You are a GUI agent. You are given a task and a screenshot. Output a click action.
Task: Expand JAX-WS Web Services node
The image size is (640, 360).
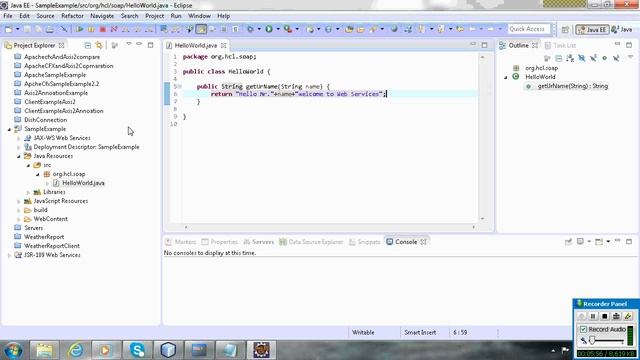[19, 138]
